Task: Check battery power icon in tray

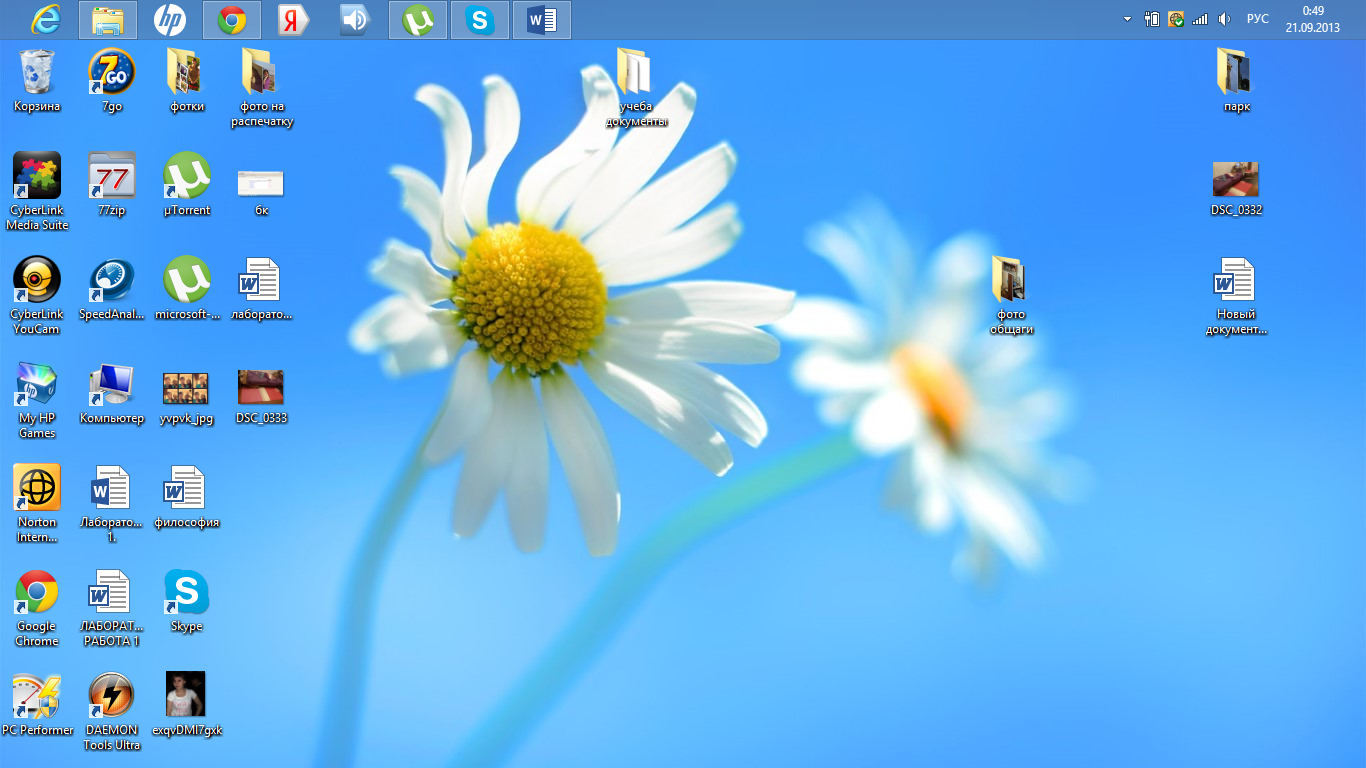Action: (1152, 19)
